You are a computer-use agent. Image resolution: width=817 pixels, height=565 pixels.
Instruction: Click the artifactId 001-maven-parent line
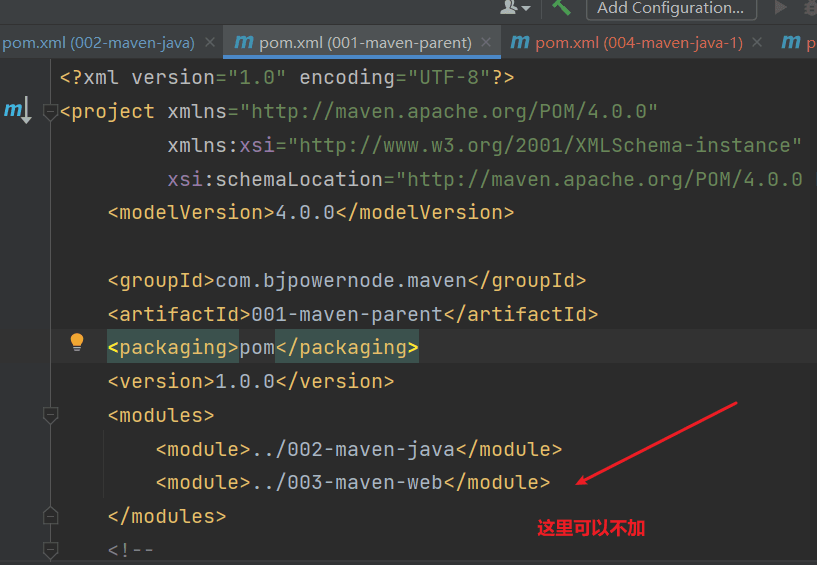point(353,314)
